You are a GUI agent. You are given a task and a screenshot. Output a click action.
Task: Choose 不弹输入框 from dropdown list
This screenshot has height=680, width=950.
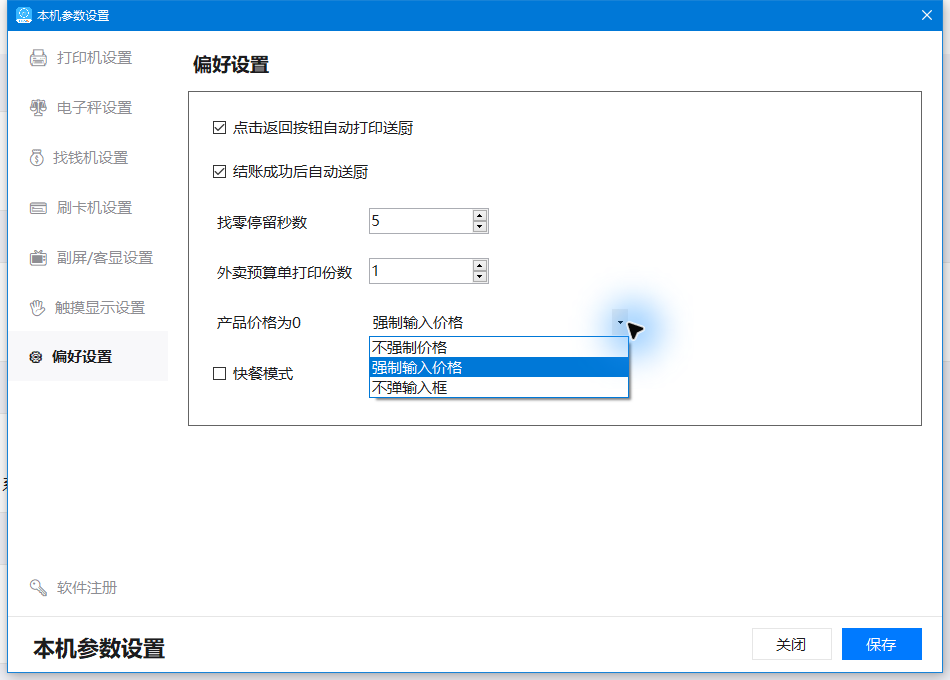tap(499, 387)
